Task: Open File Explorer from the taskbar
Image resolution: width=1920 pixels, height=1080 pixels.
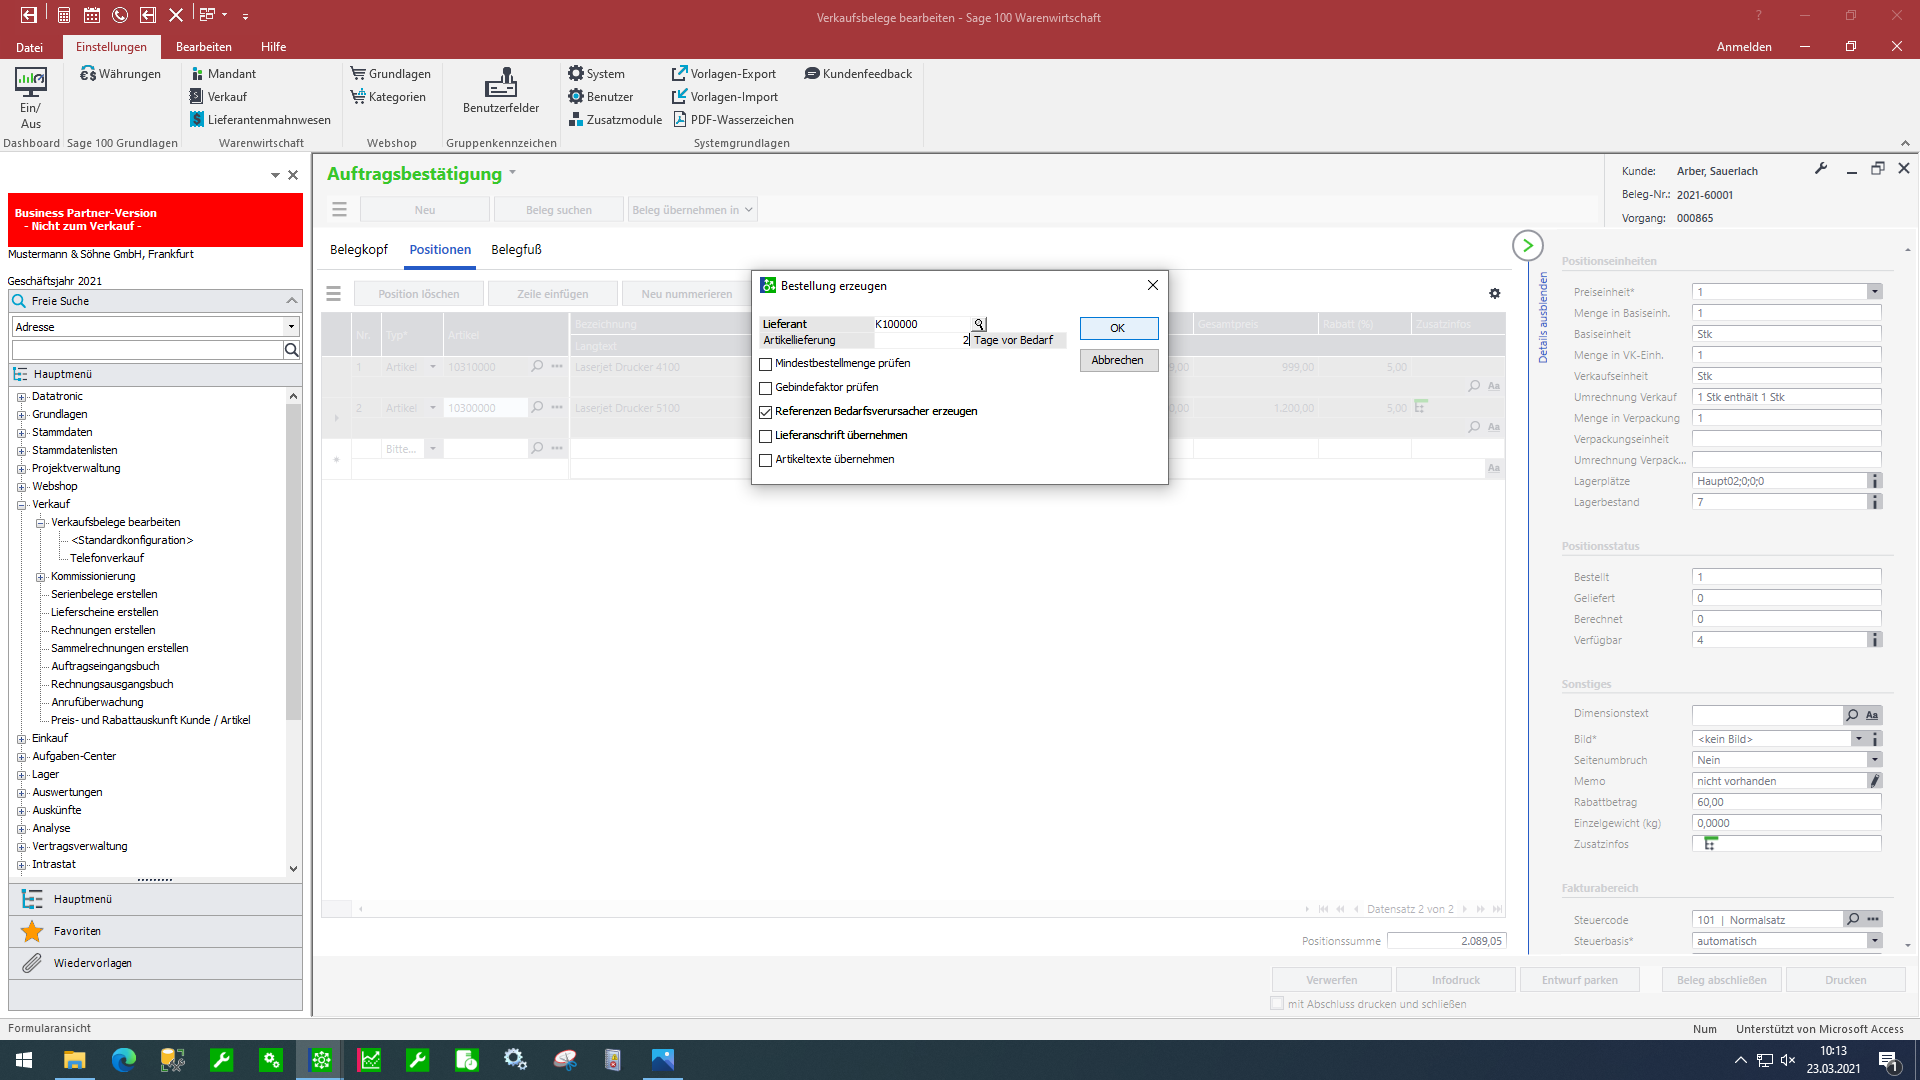Action: click(x=75, y=1060)
